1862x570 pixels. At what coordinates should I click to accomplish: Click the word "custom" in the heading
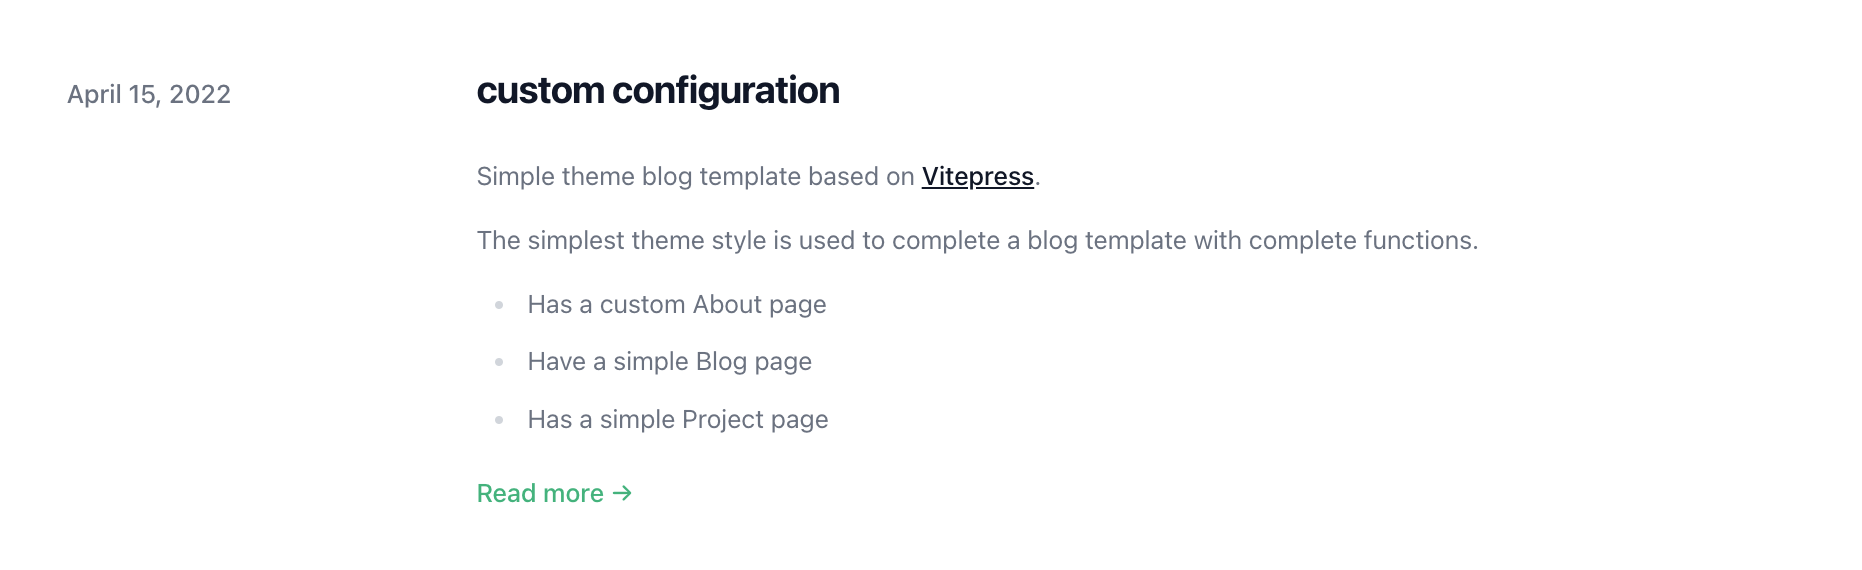point(540,91)
